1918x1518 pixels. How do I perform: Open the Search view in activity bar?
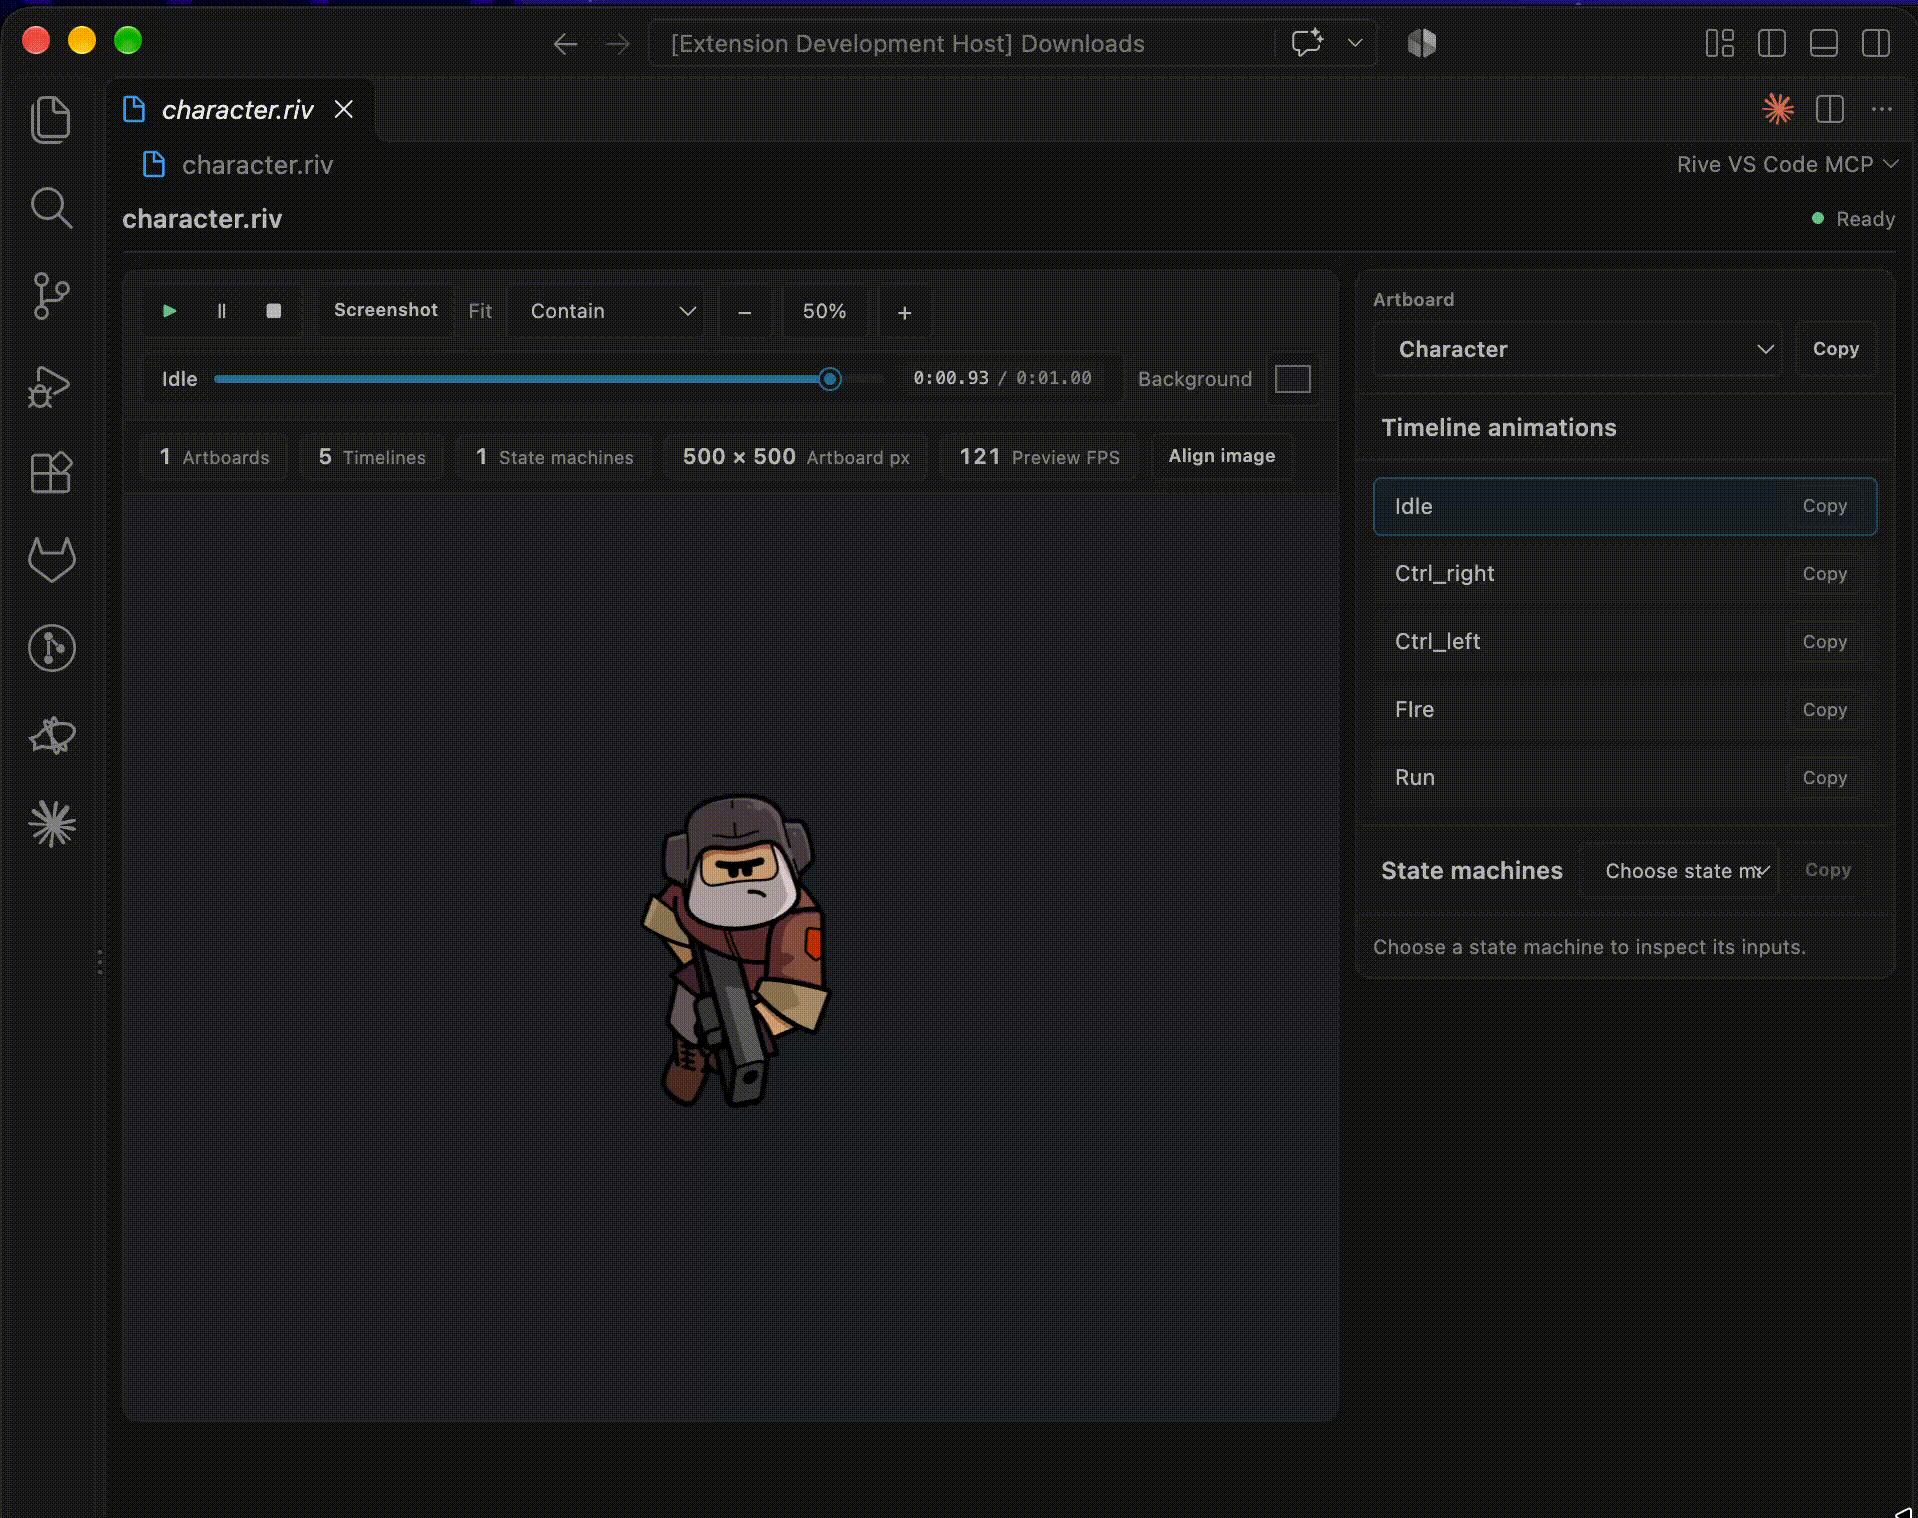pyautogui.click(x=51, y=208)
